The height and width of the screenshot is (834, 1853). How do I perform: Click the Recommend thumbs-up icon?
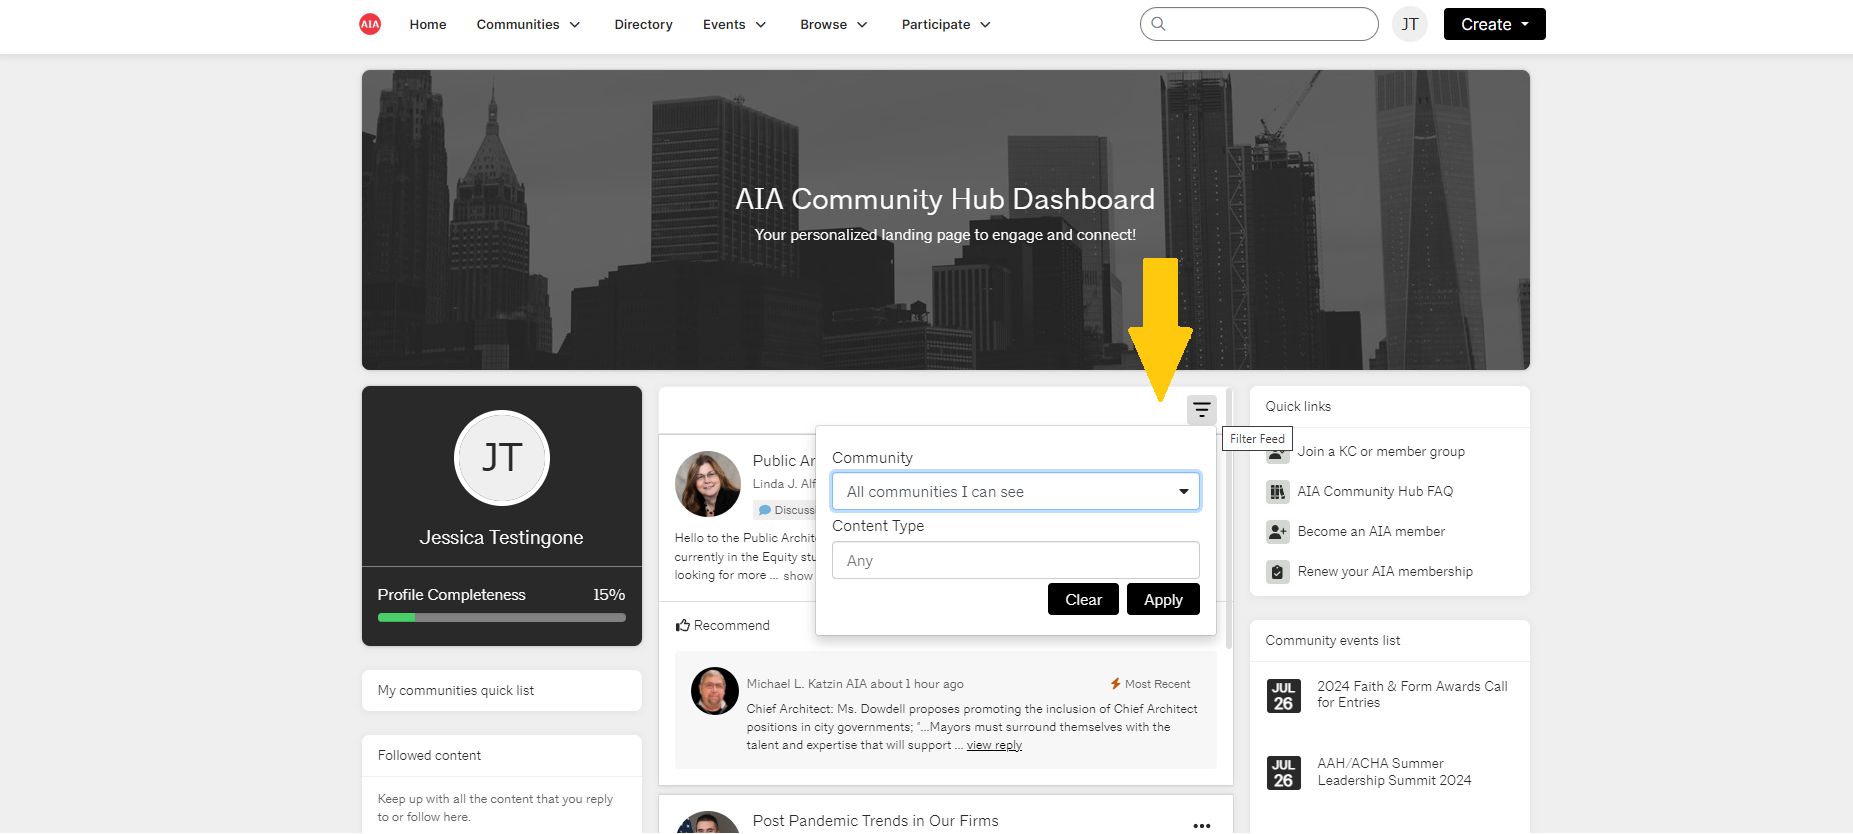[x=683, y=625]
